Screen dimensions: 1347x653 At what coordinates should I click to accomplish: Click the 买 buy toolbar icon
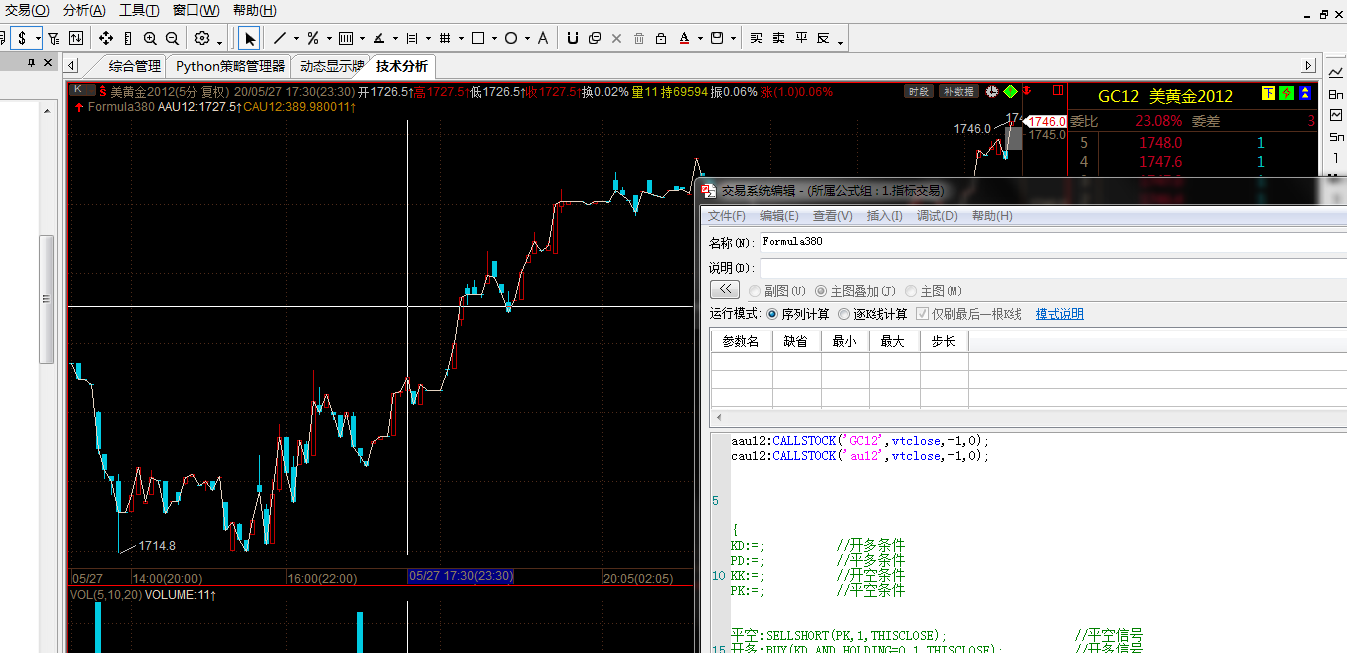click(x=756, y=38)
